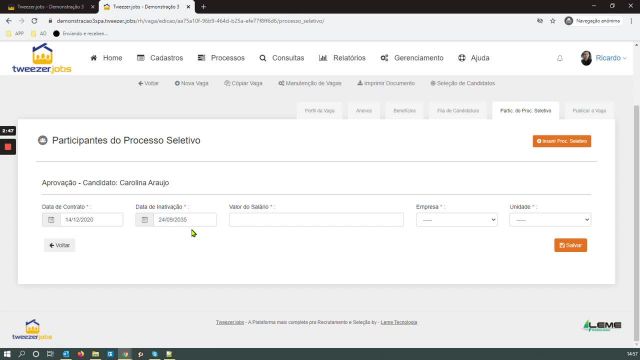Click the taskbar search icon

pos(22,354)
